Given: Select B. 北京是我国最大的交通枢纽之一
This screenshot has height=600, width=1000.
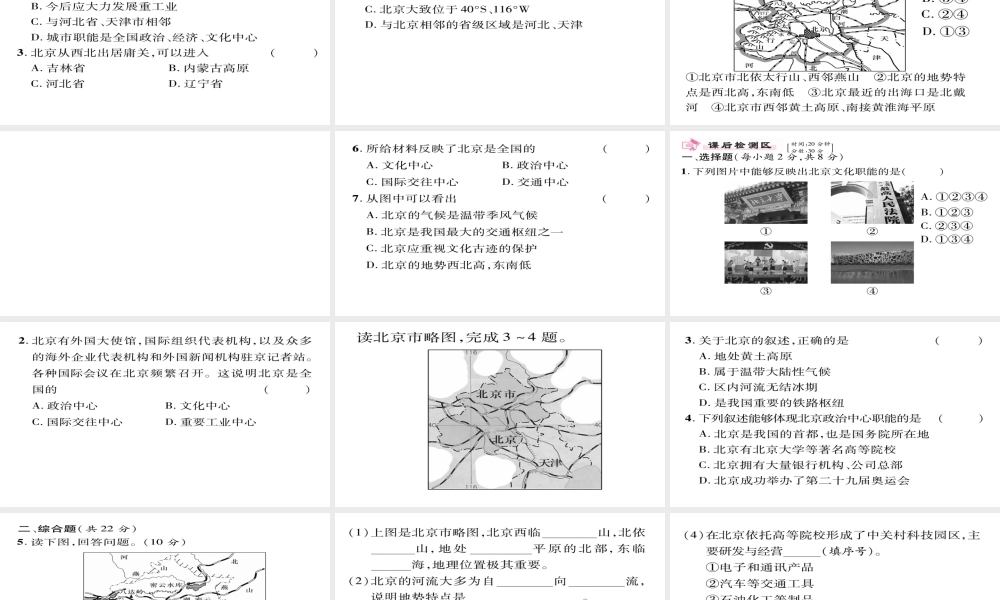Looking at the screenshot, I should (464, 231).
